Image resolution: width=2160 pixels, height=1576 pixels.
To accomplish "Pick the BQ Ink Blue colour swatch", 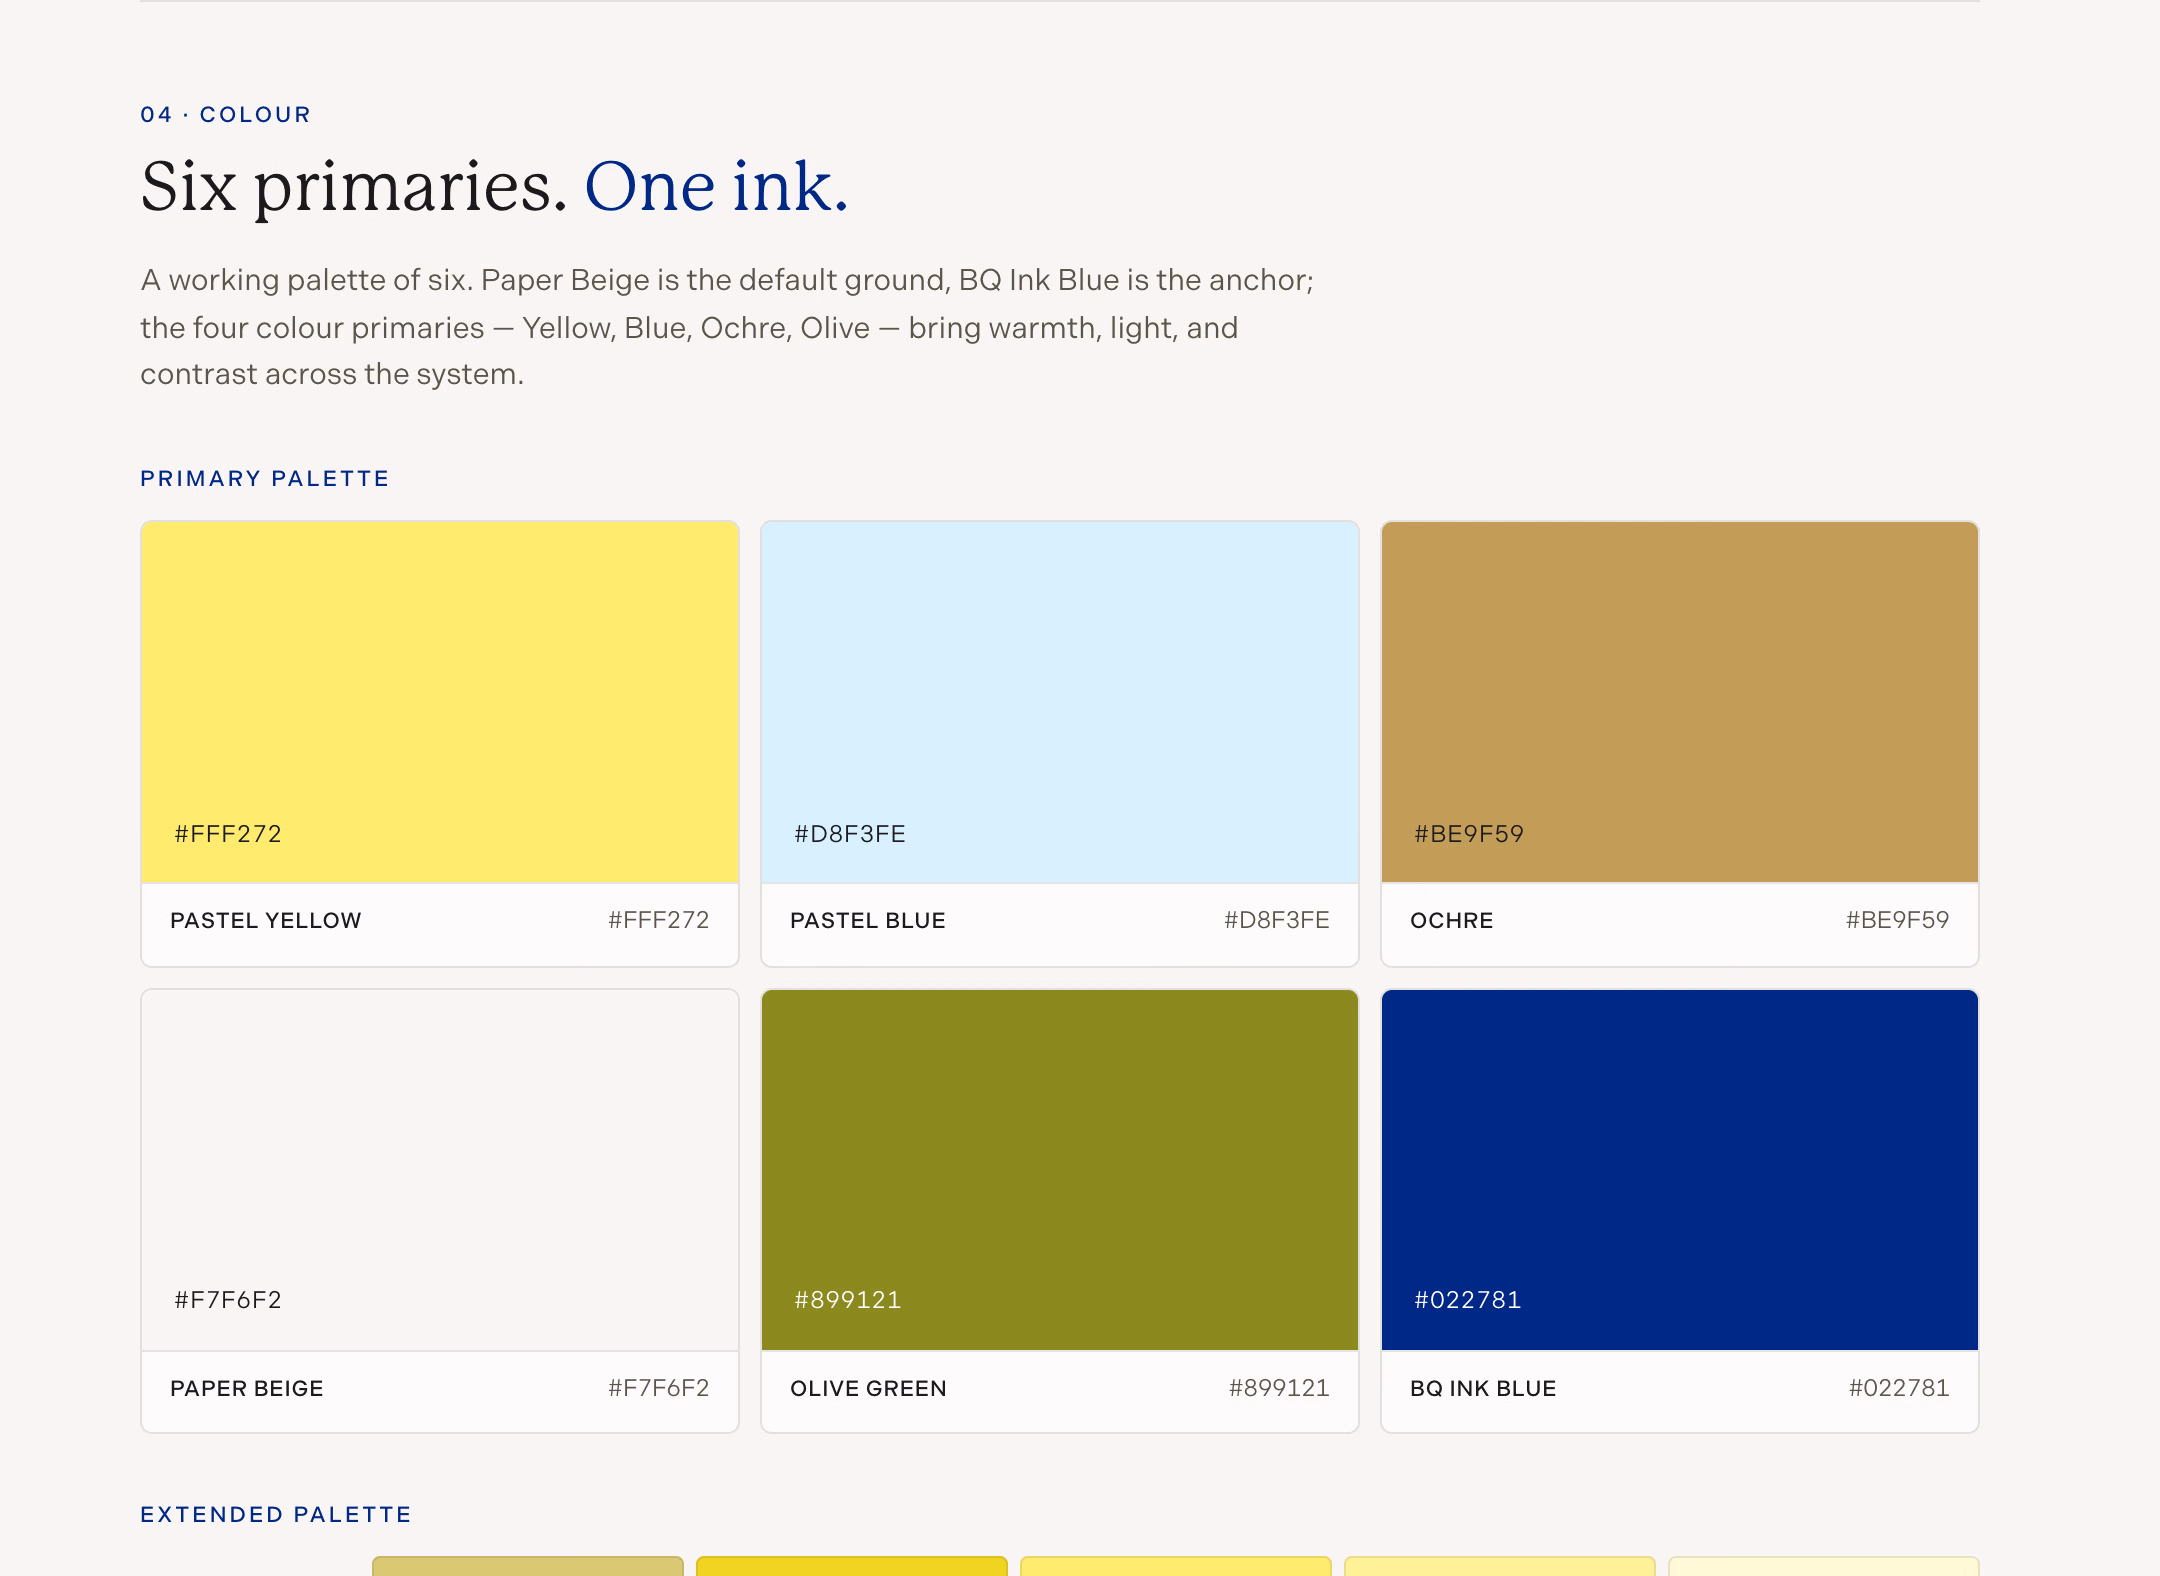I will click(1680, 1170).
